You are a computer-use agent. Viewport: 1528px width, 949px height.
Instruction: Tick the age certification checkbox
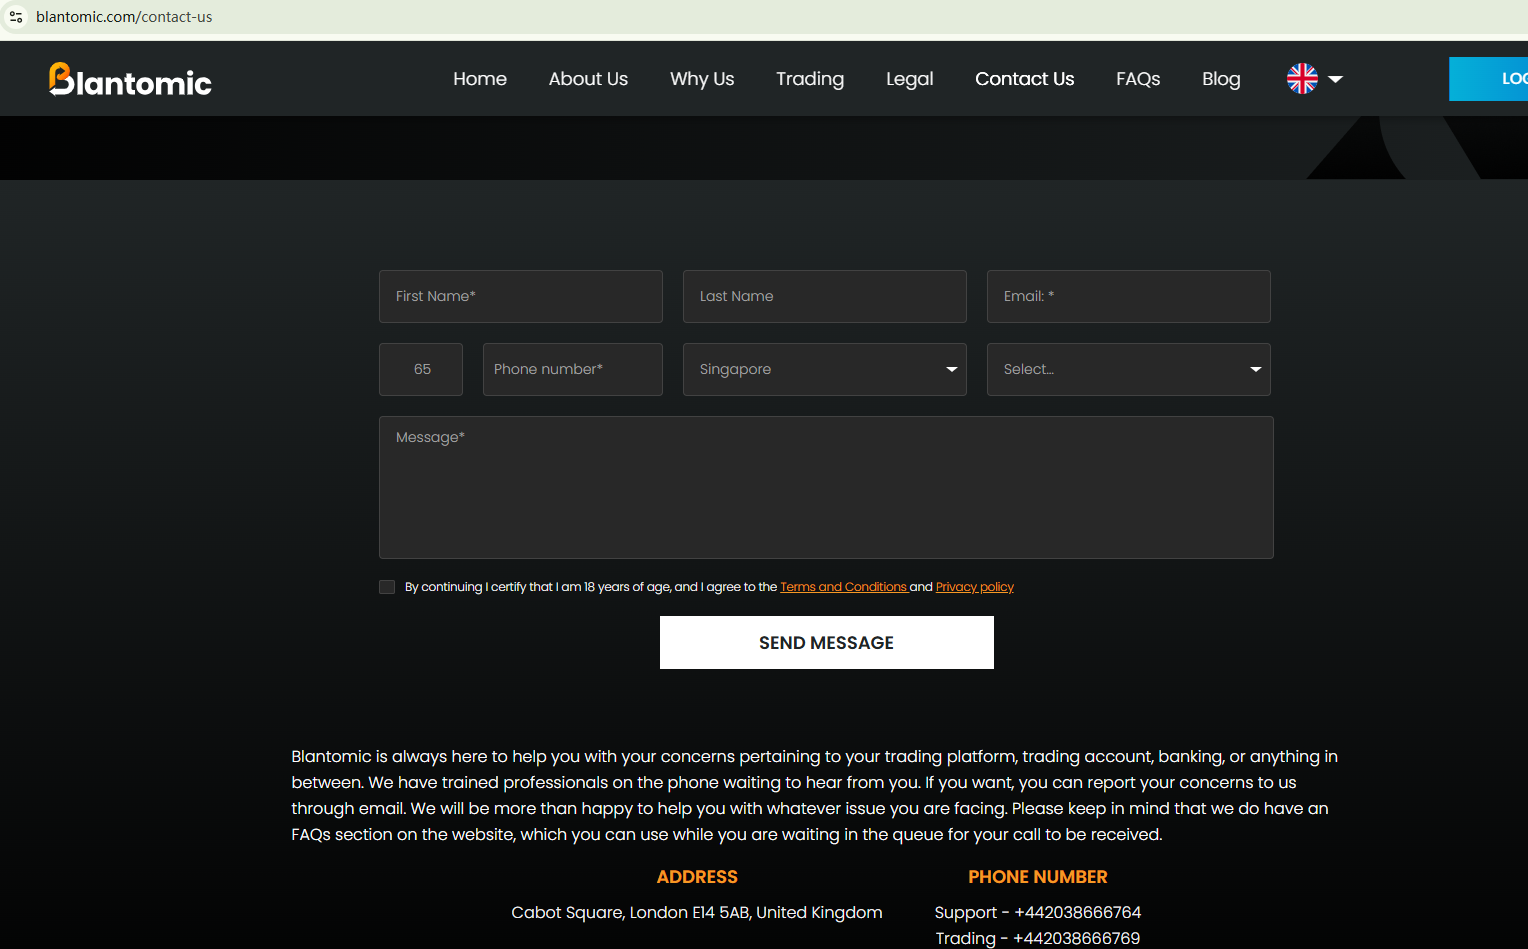point(387,587)
